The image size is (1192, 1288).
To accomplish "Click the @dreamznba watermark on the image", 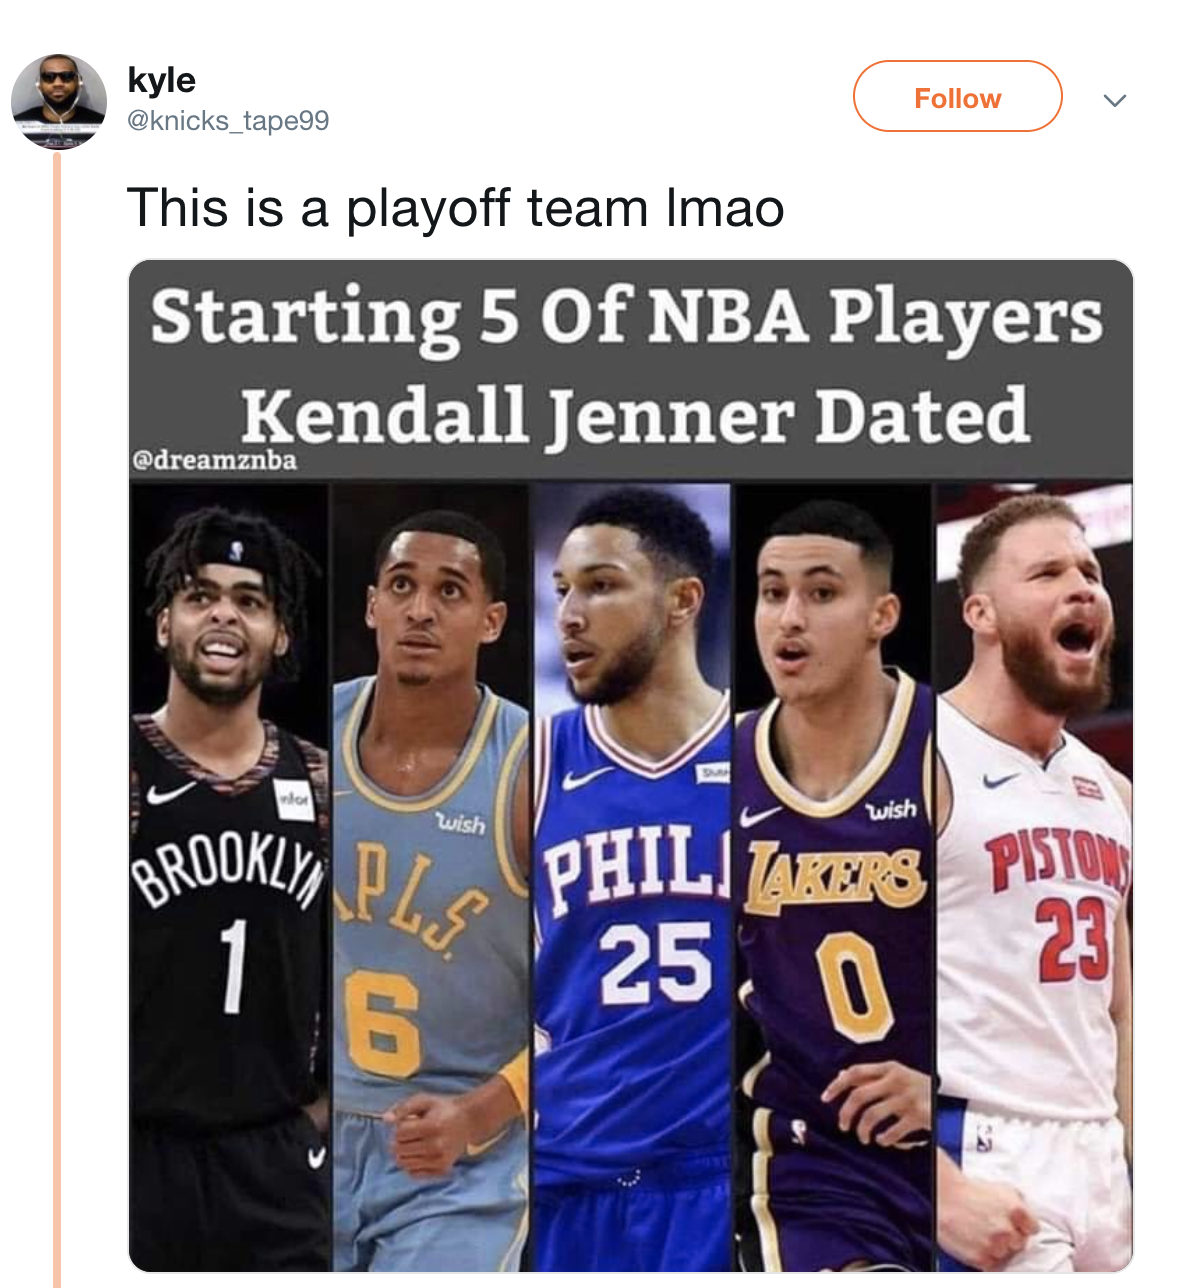I will click(x=215, y=460).
